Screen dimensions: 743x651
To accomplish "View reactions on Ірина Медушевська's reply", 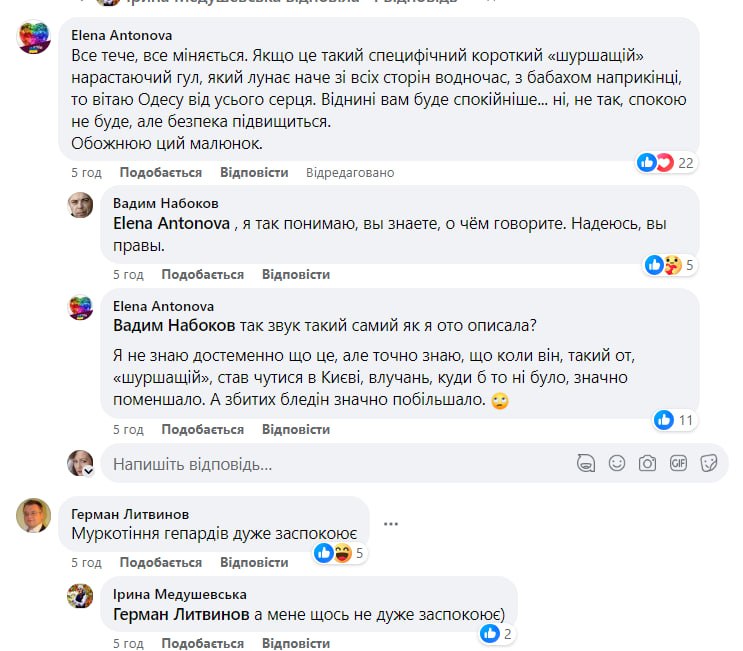I will coord(496,633).
